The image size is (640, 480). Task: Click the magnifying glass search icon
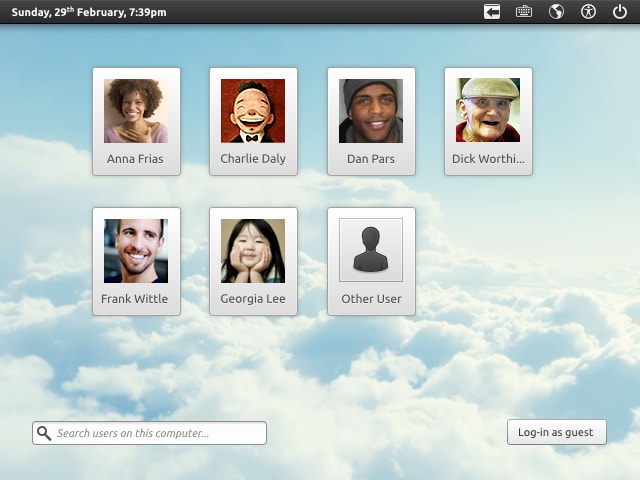(44, 433)
